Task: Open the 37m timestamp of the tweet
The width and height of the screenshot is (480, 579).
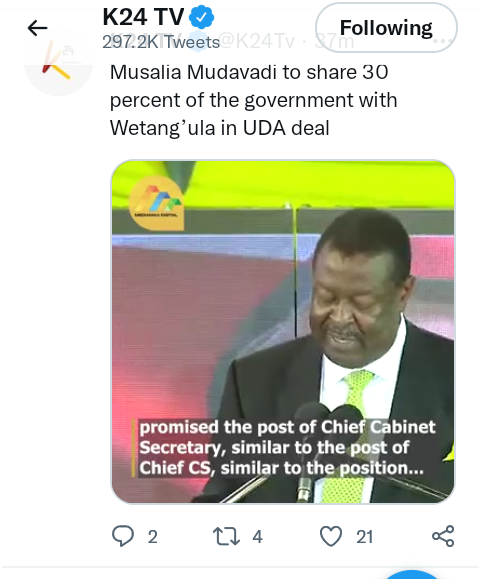Action: click(334, 41)
